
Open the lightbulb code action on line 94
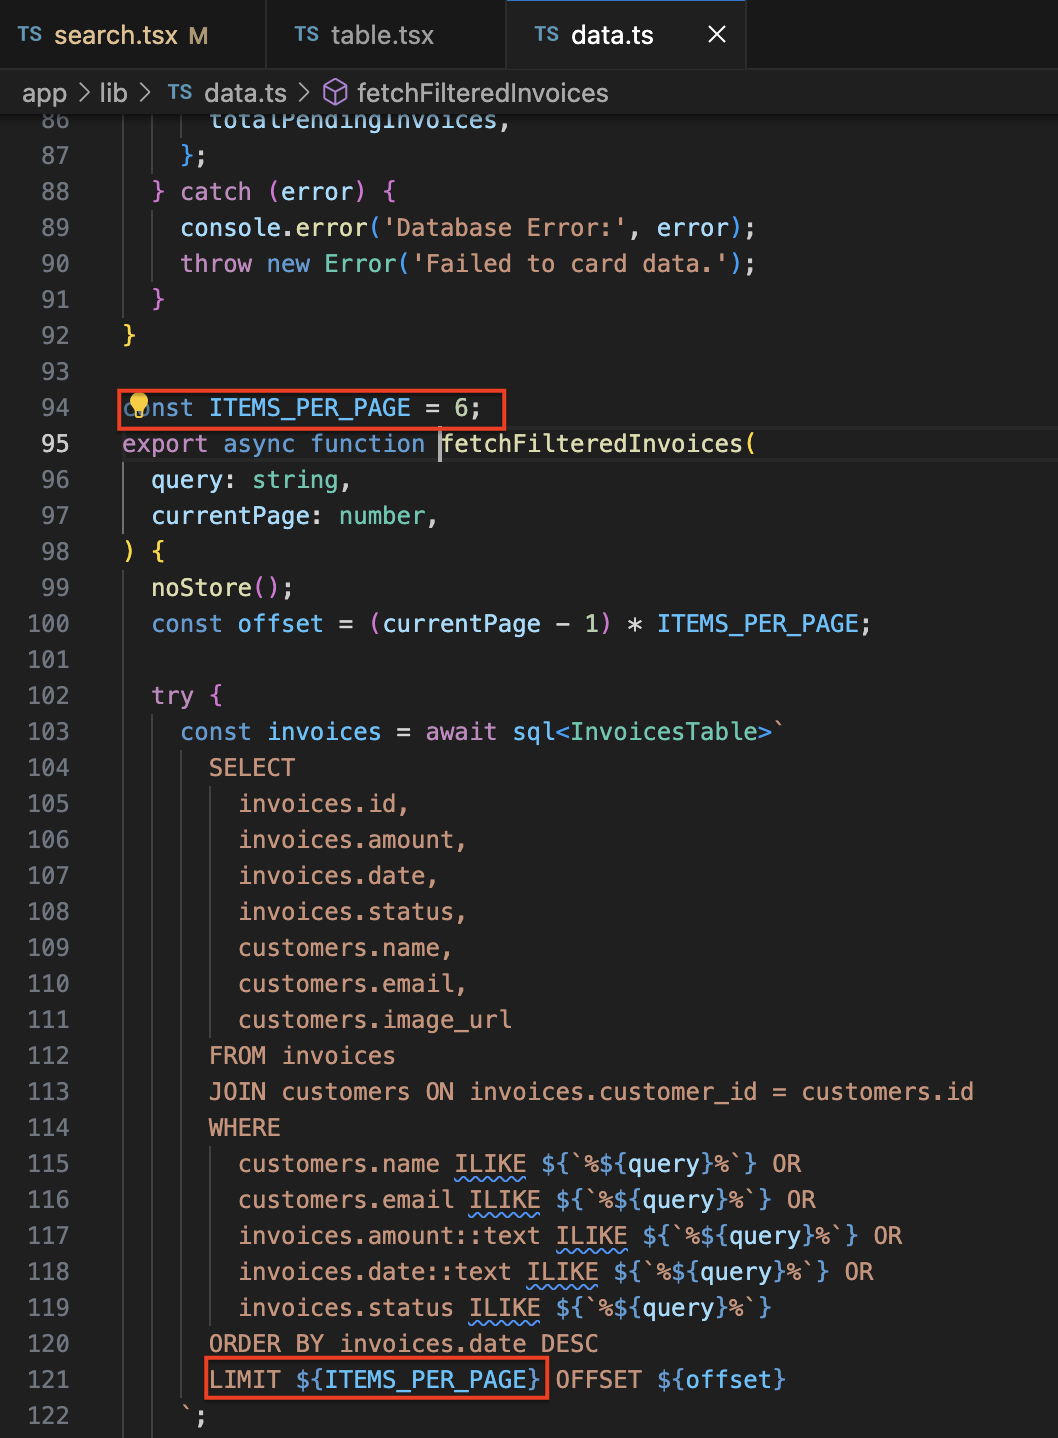tap(138, 405)
